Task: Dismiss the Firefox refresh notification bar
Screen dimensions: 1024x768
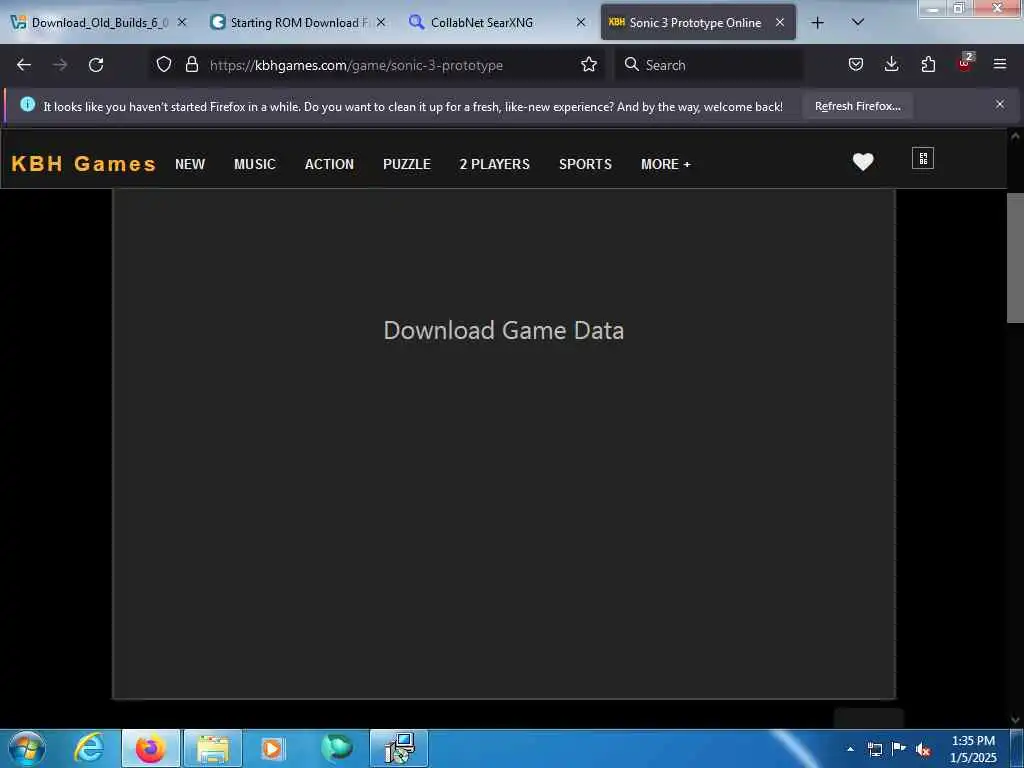Action: point(1000,104)
